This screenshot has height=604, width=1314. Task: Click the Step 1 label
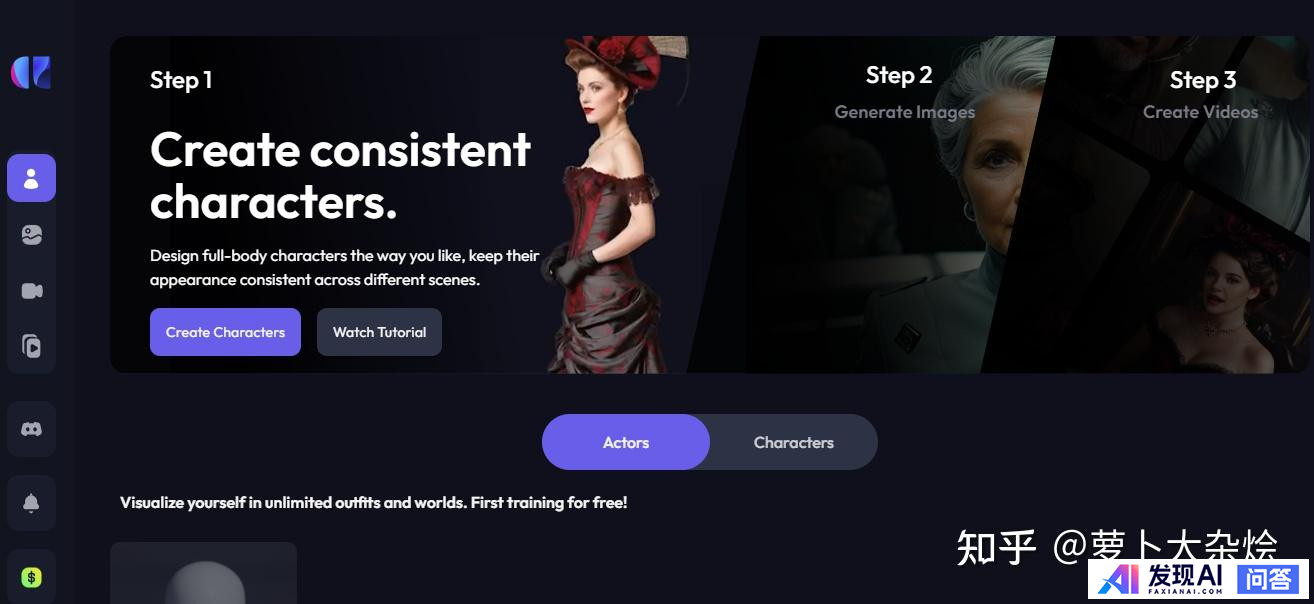click(x=181, y=80)
